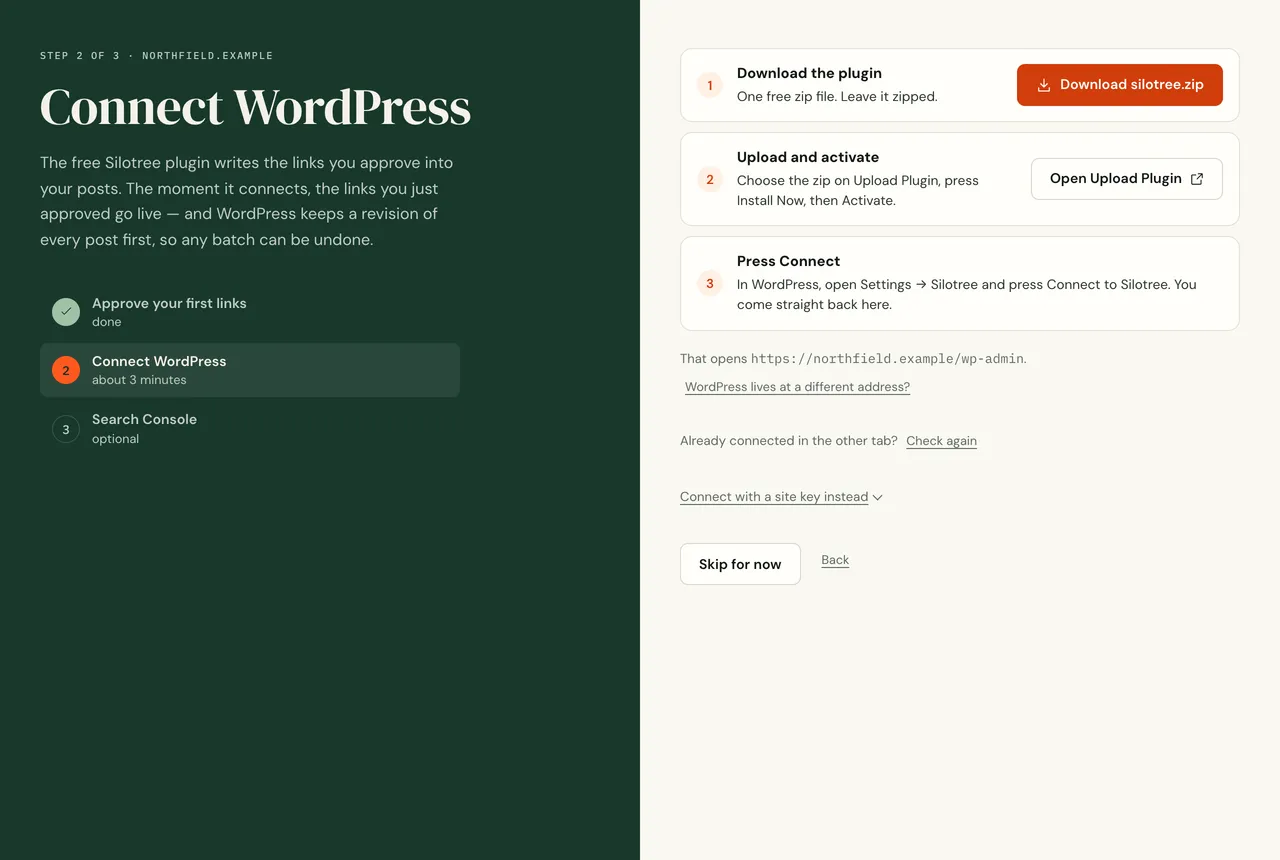Viewport: 1280px width, 860px height.
Task: Skip this step for now
Action: [x=740, y=564]
